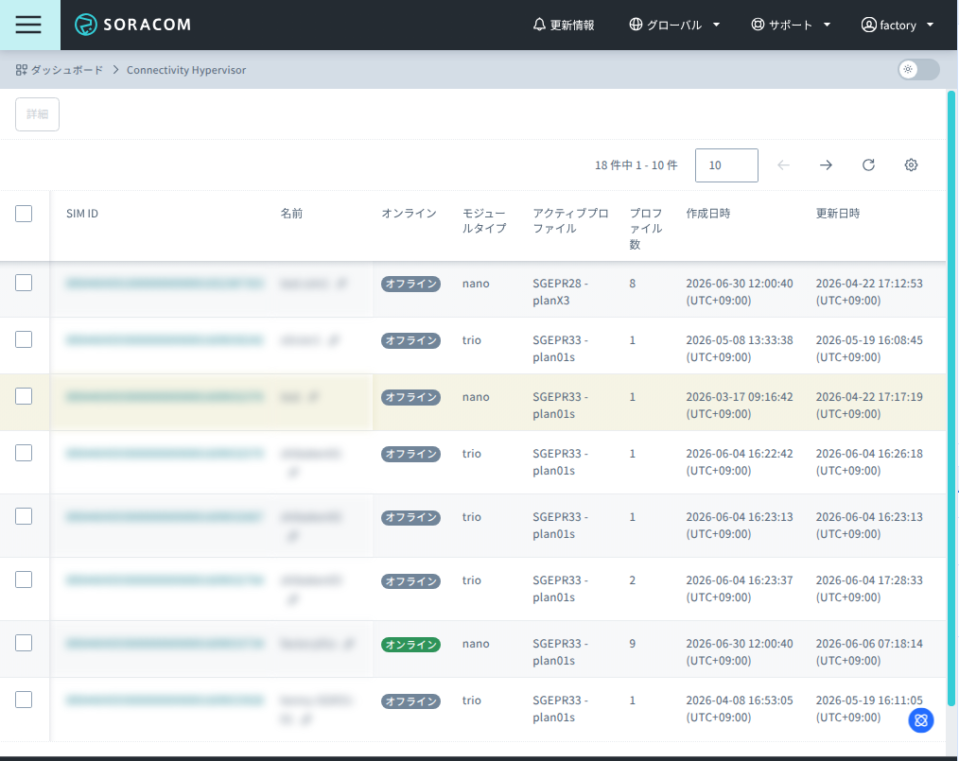
Task: Click the 詳細 details button
Action: click(x=37, y=114)
